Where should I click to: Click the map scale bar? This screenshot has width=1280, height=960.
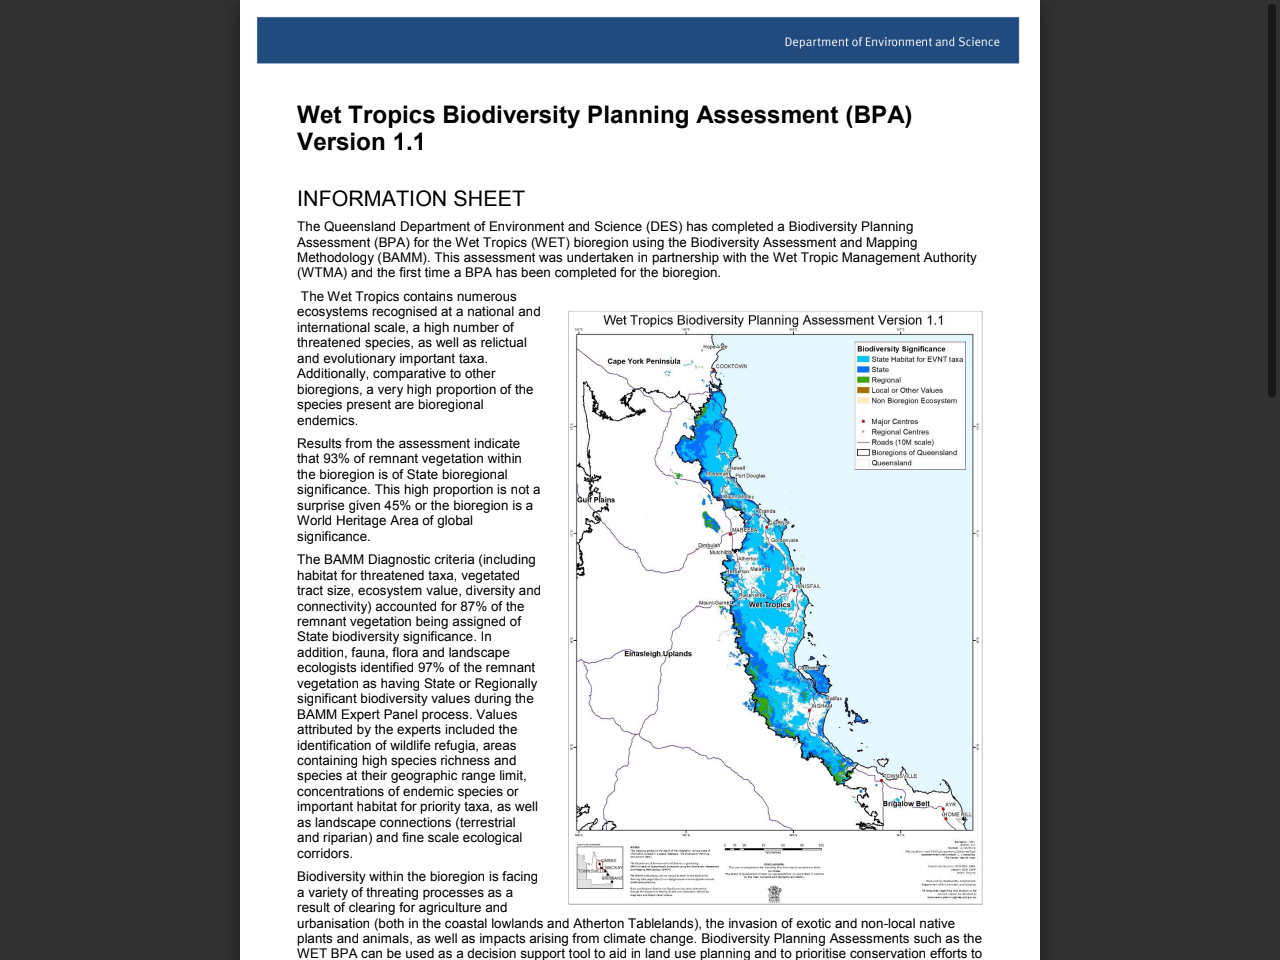tap(774, 848)
